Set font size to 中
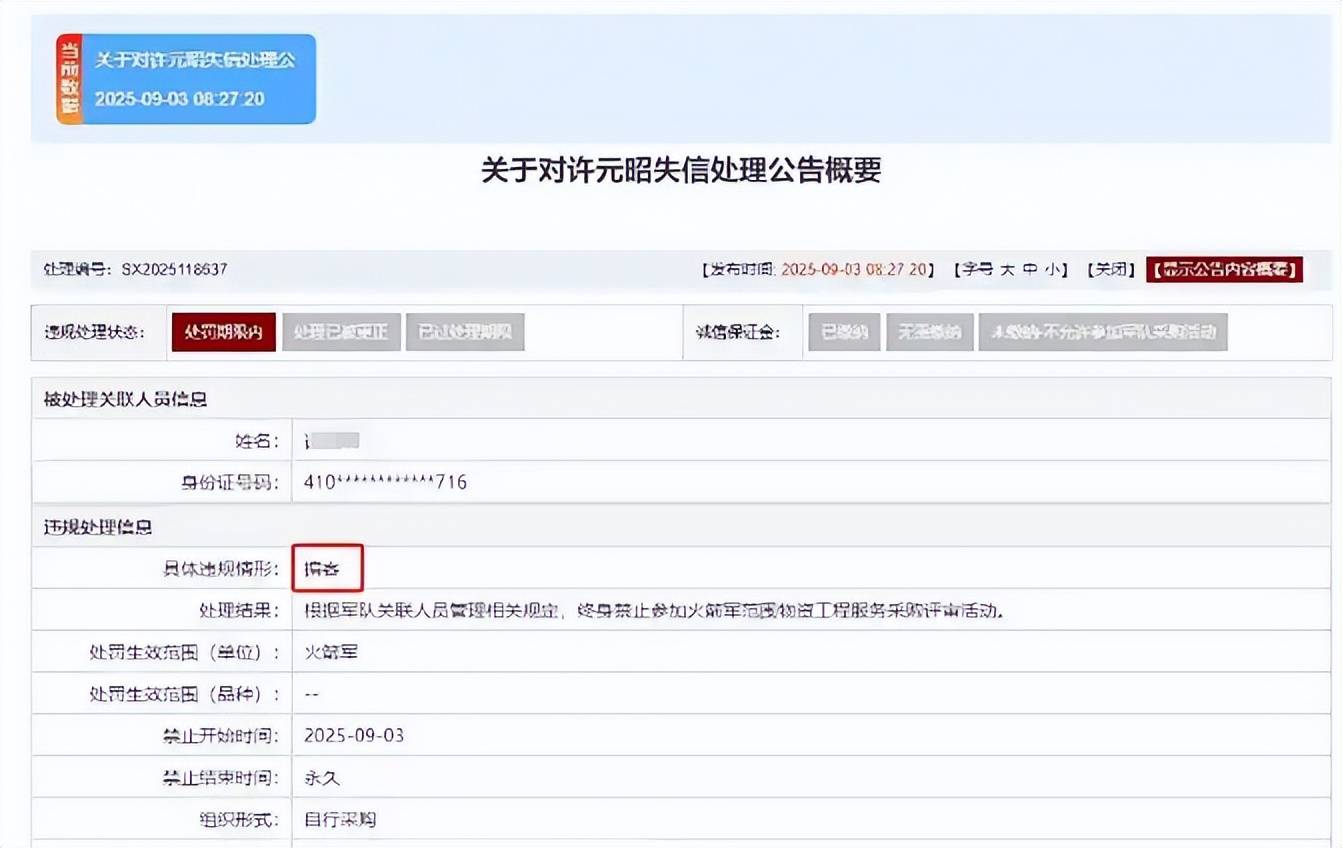 [x=1030, y=269]
